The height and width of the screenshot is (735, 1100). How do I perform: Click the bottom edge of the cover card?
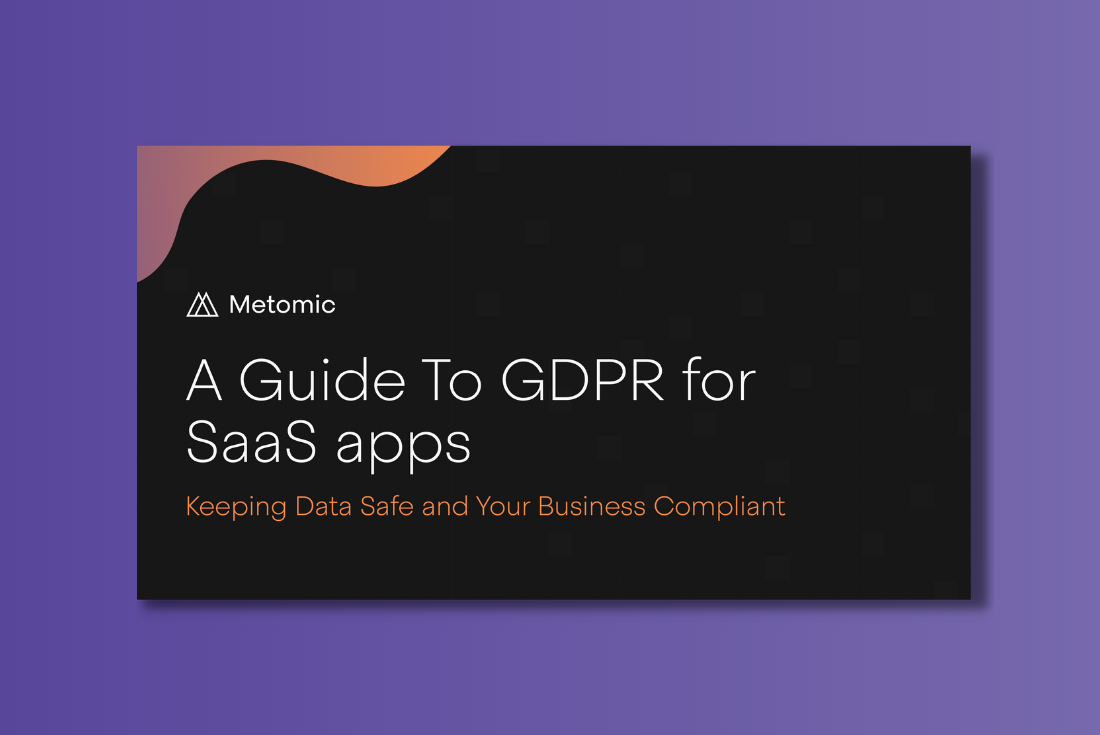[x=555, y=596]
